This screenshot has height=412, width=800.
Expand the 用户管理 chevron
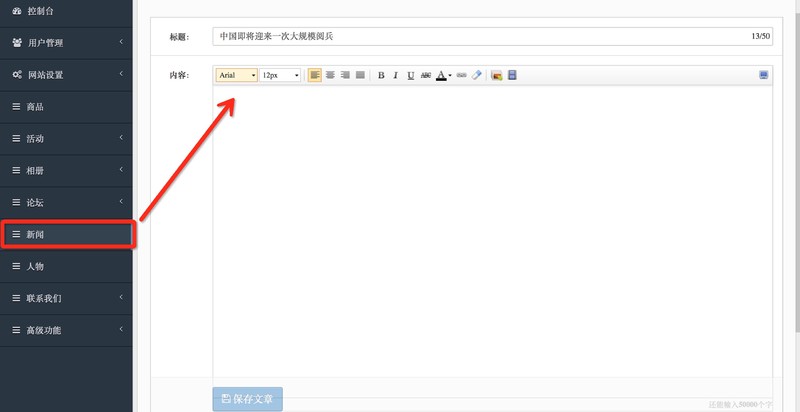point(121,42)
